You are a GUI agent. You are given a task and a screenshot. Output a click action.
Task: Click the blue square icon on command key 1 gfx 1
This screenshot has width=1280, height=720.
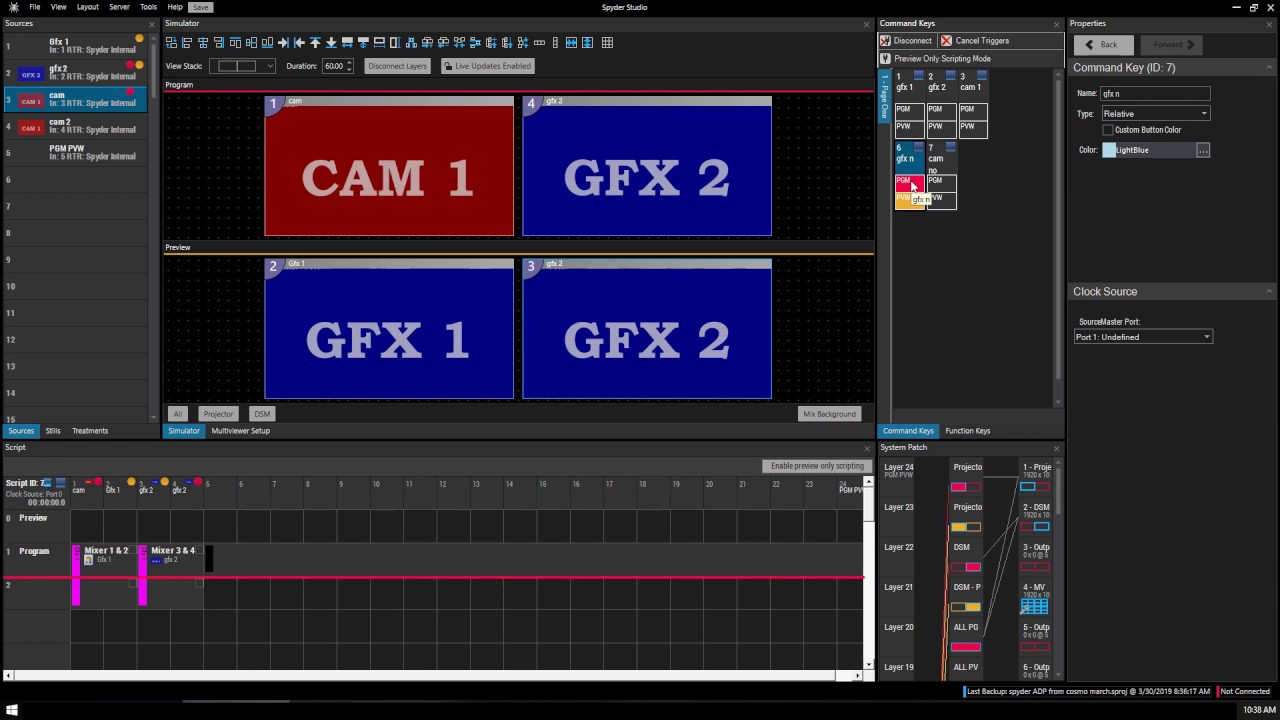point(918,76)
